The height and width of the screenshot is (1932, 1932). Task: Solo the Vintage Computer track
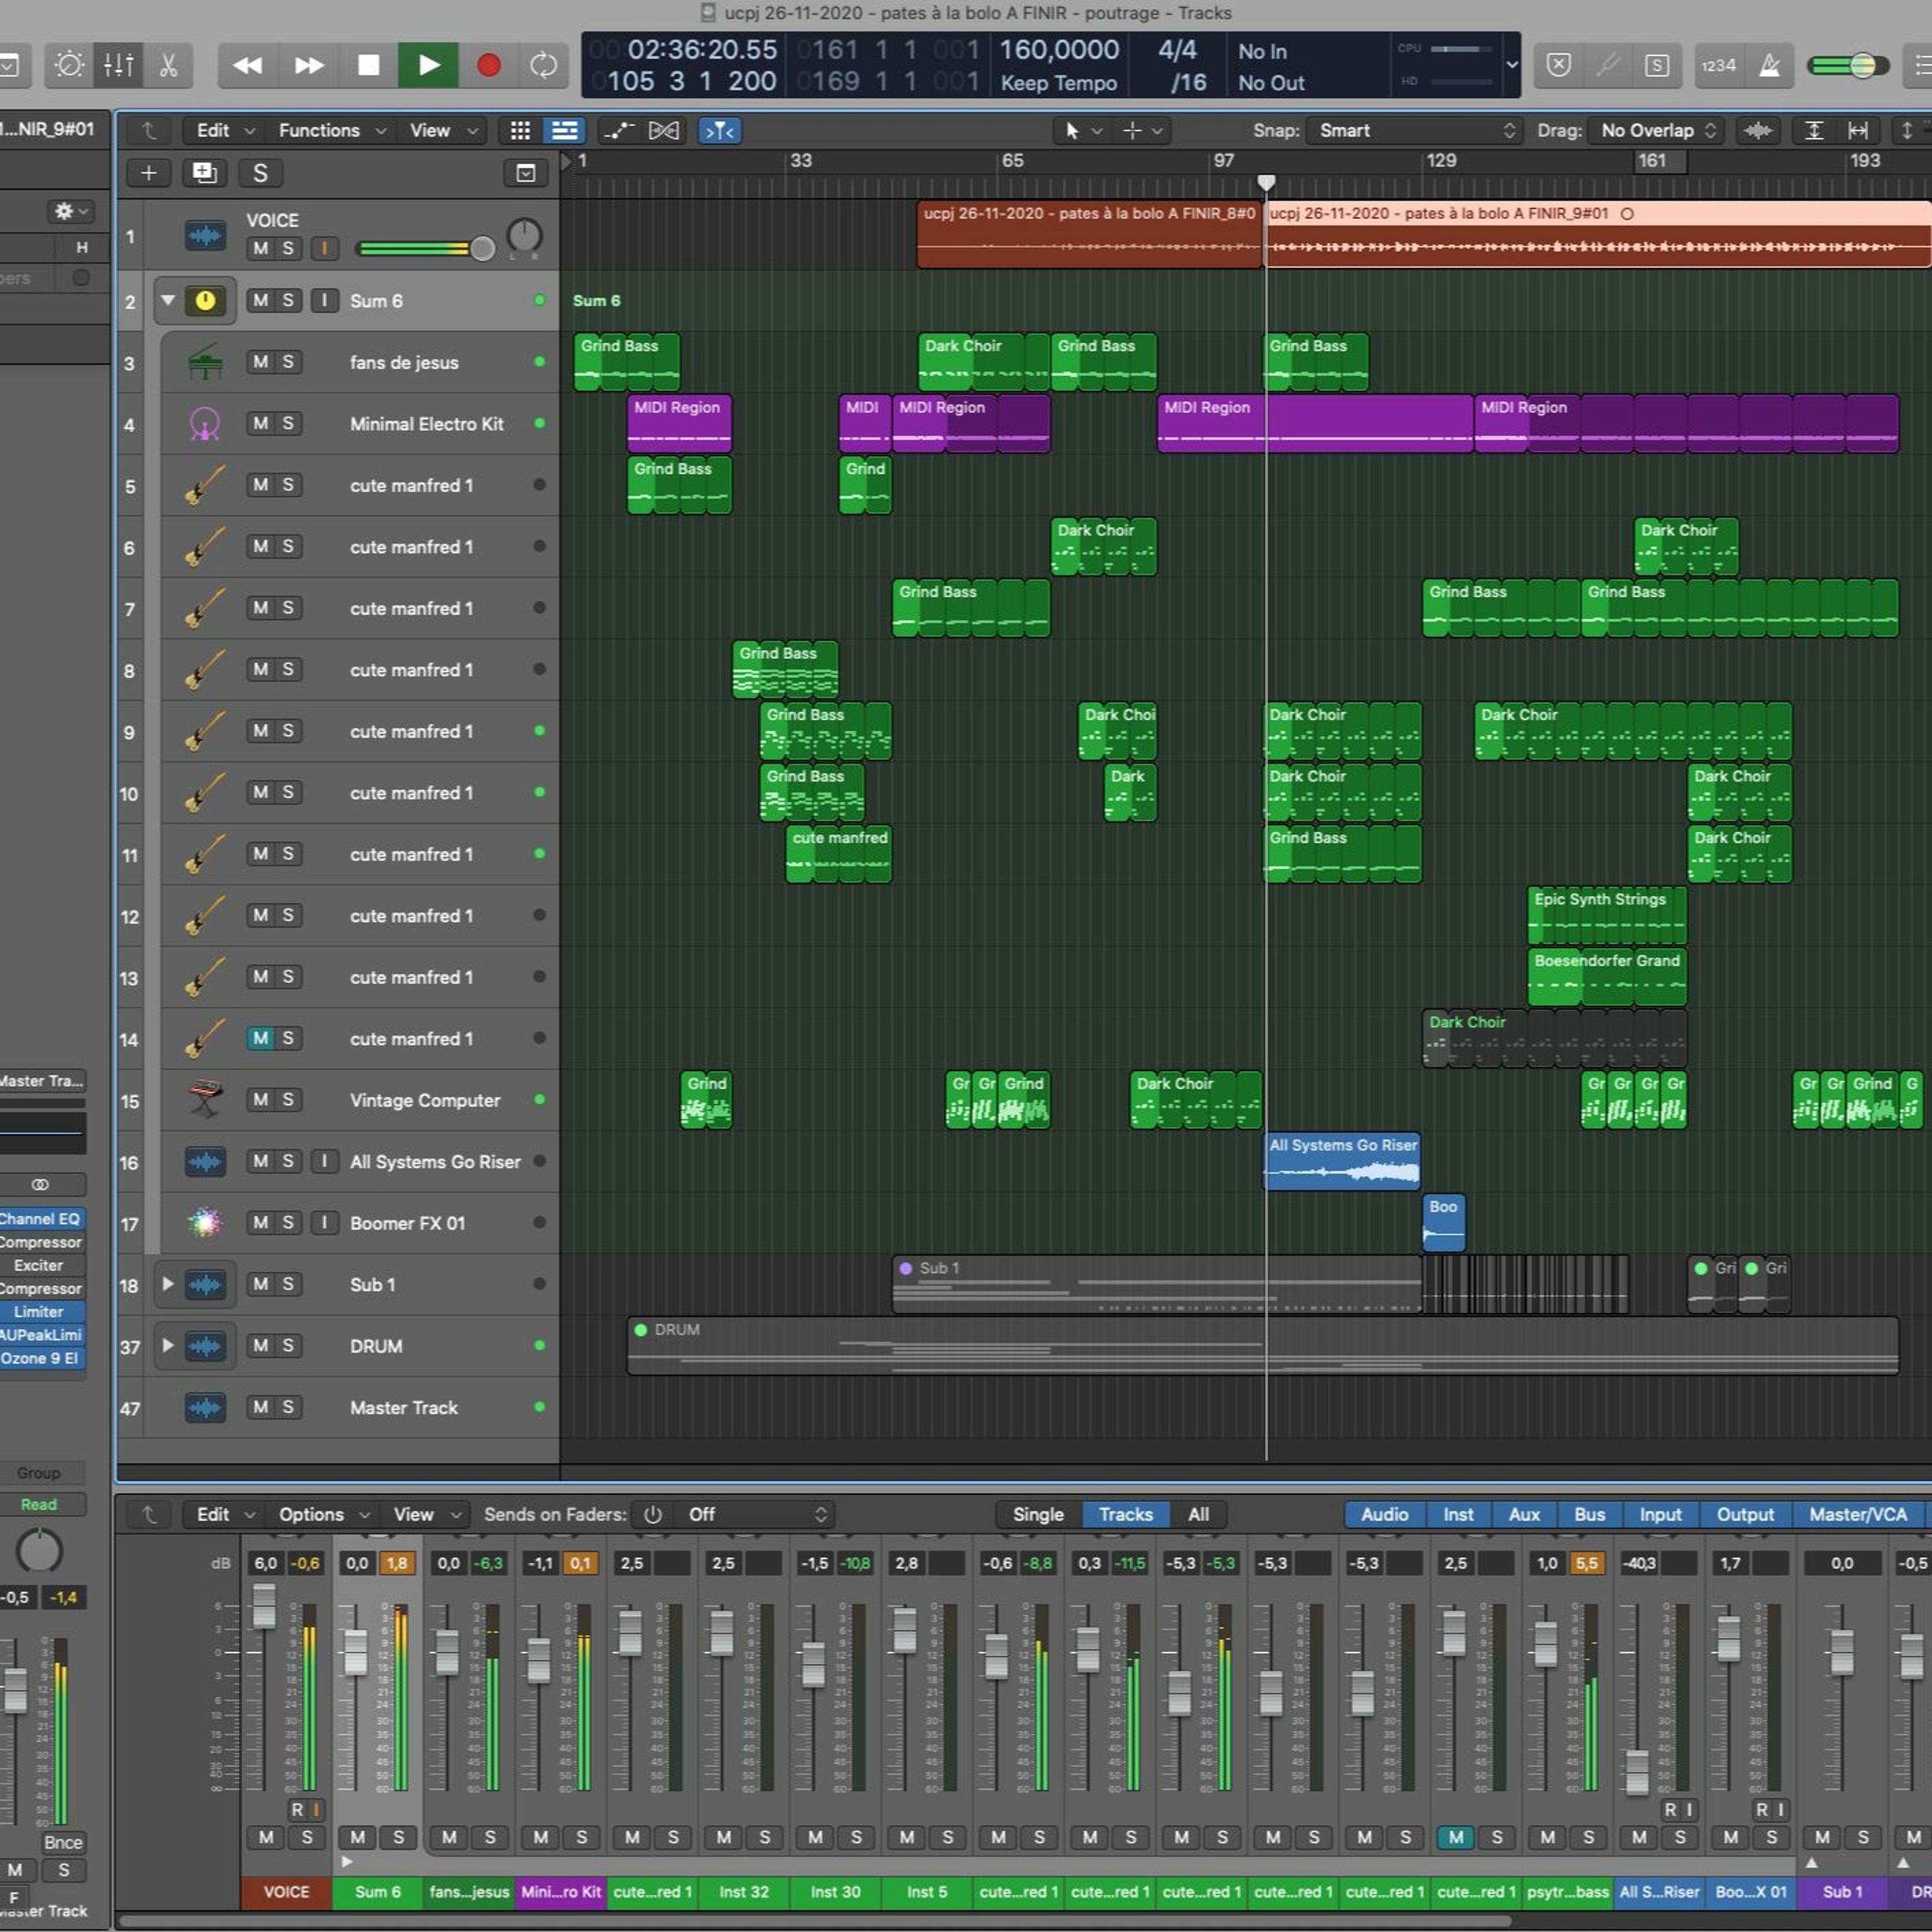point(288,1100)
